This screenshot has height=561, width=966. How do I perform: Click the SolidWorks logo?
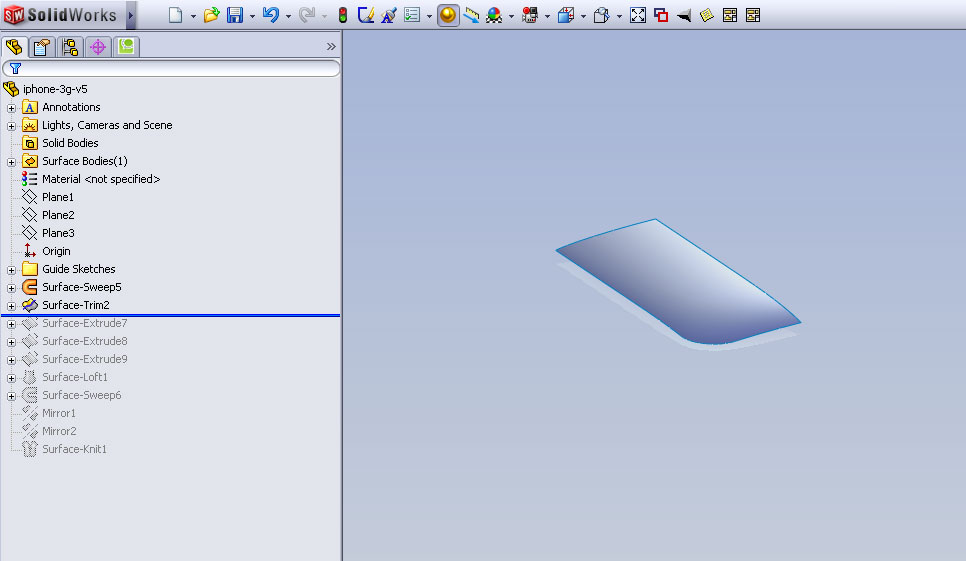click(x=60, y=15)
